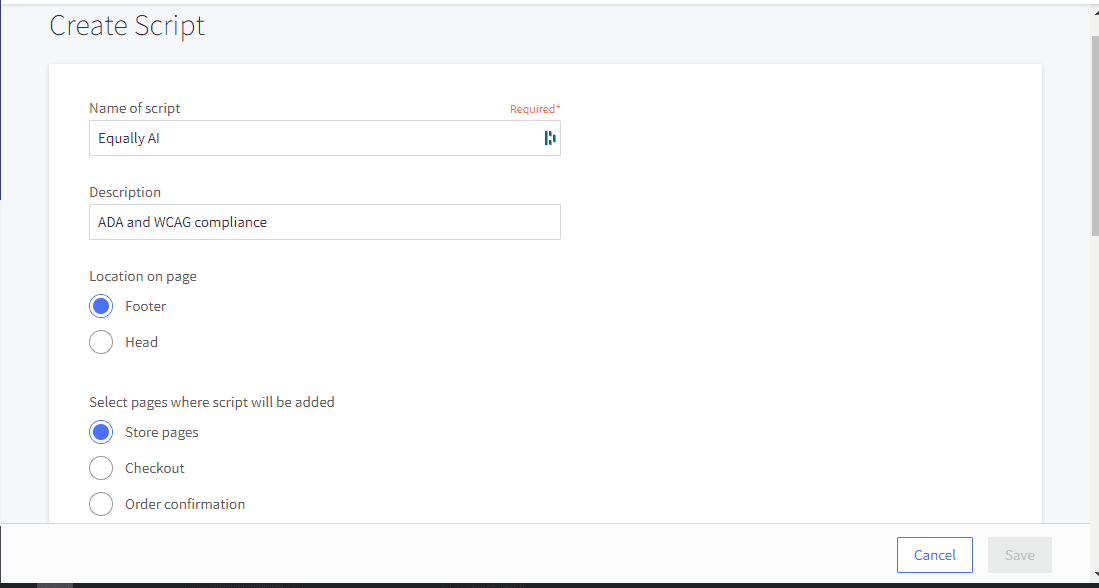This screenshot has height=588, width=1099.
Task: Click the red Required* indicator text
Action: click(535, 109)
